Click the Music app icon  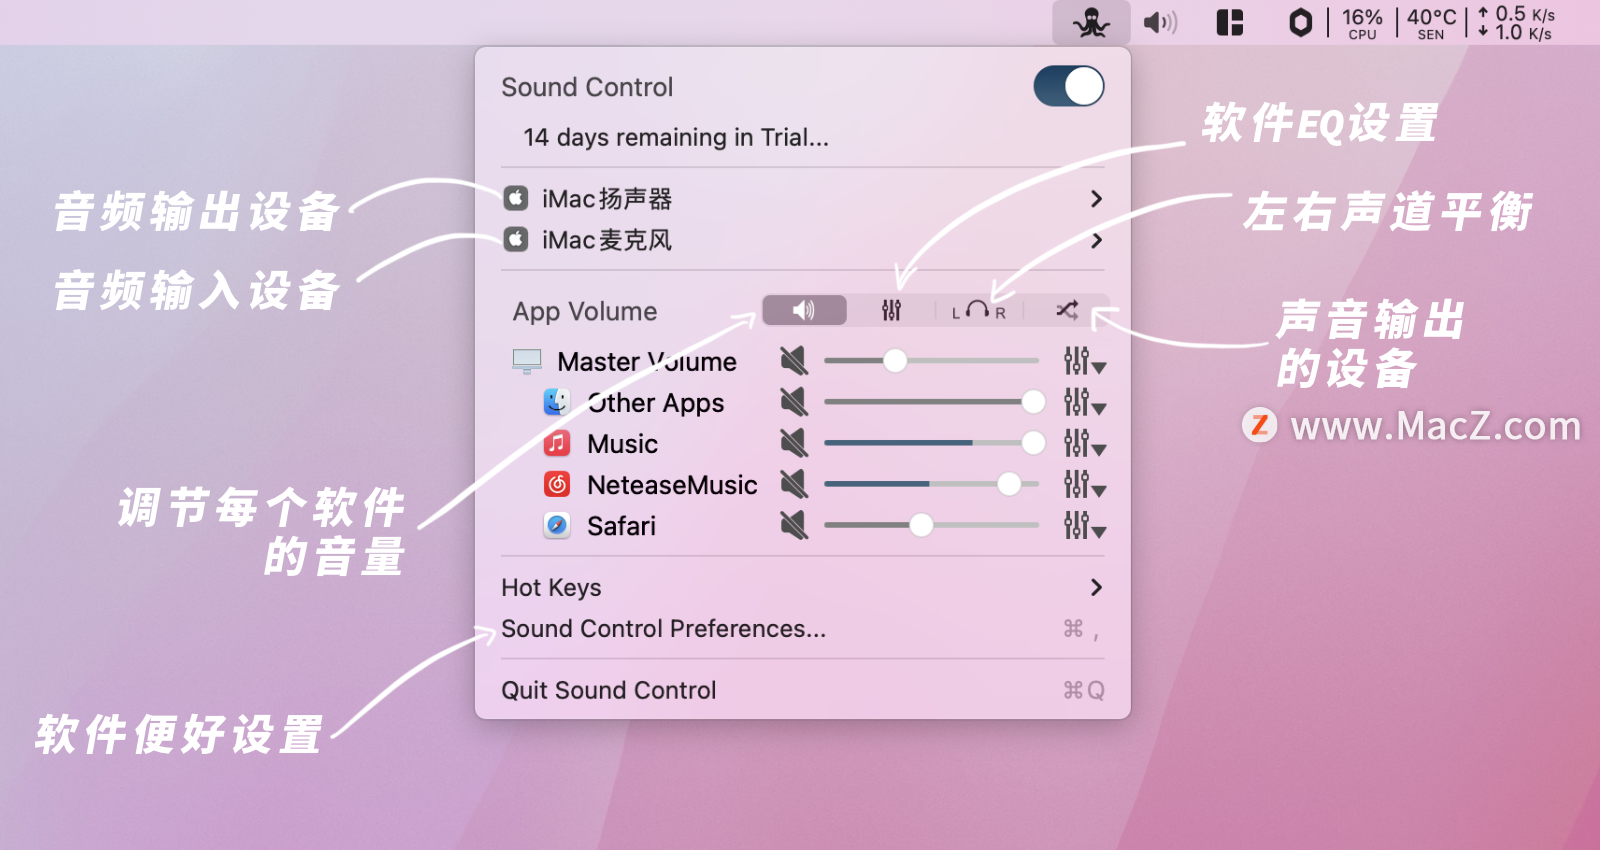click(x=557, y=443)
